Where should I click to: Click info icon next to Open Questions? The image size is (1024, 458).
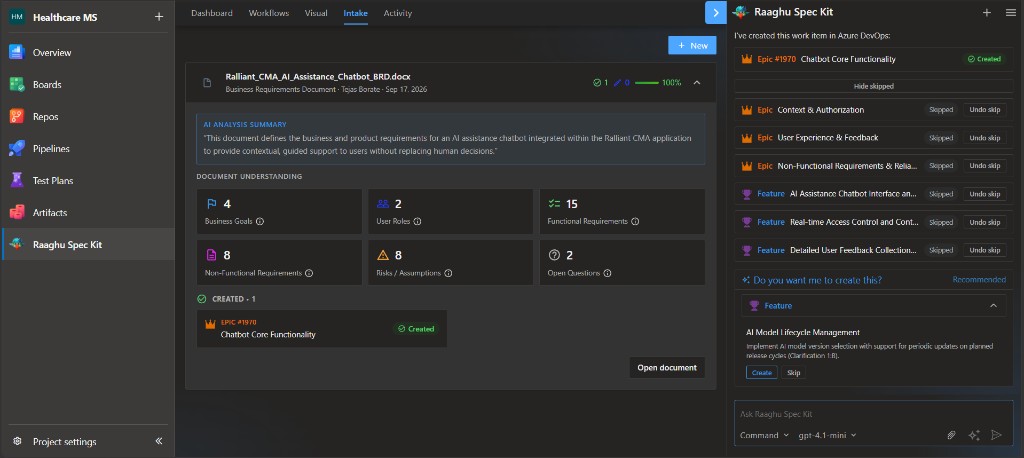(607, 273)
